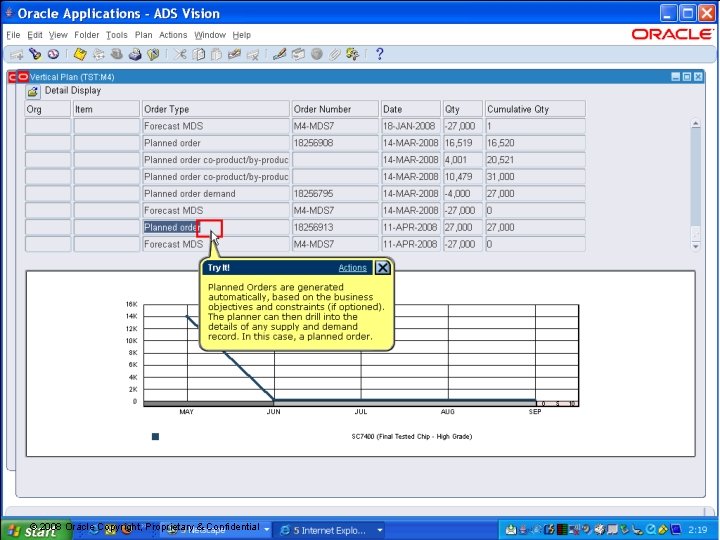Click the Save icon in toolbar

pos(81,55)
